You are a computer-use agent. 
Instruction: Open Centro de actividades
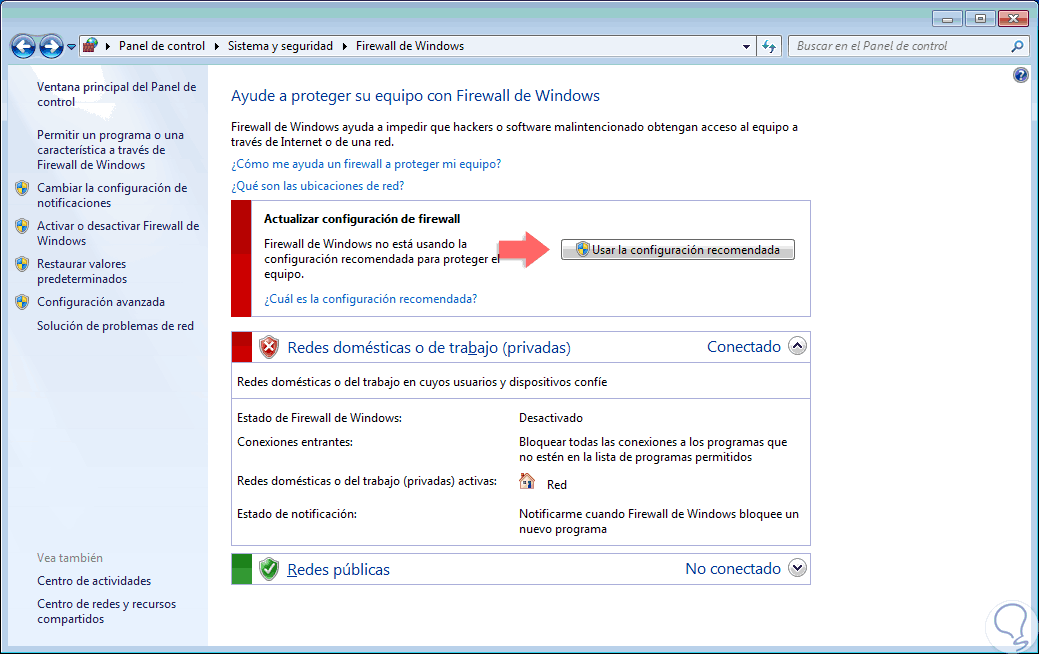point(94,580)
